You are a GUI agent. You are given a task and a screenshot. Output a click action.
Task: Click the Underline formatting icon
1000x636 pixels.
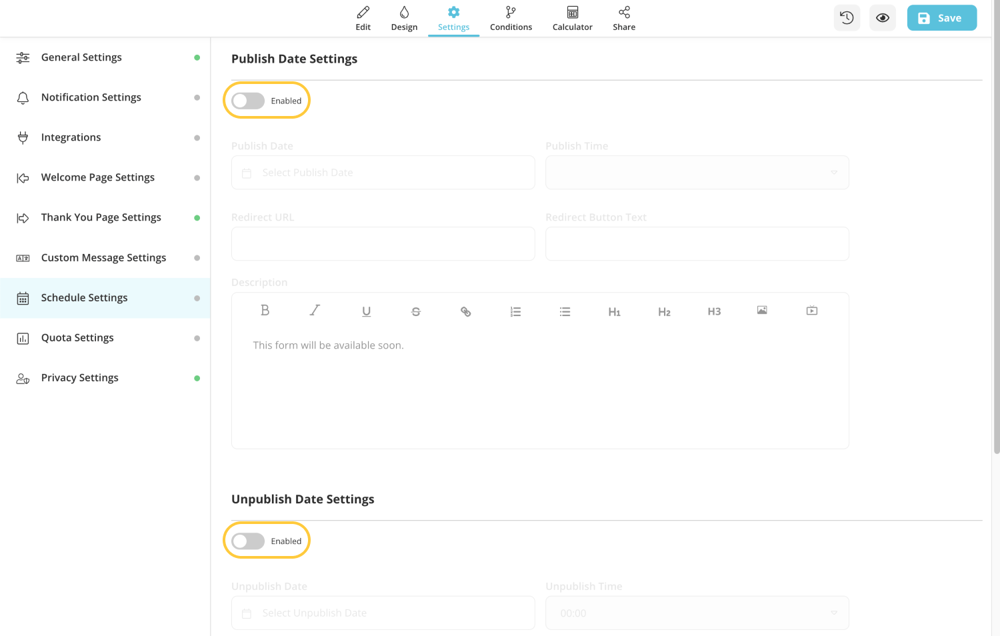(x=366, y=311)
